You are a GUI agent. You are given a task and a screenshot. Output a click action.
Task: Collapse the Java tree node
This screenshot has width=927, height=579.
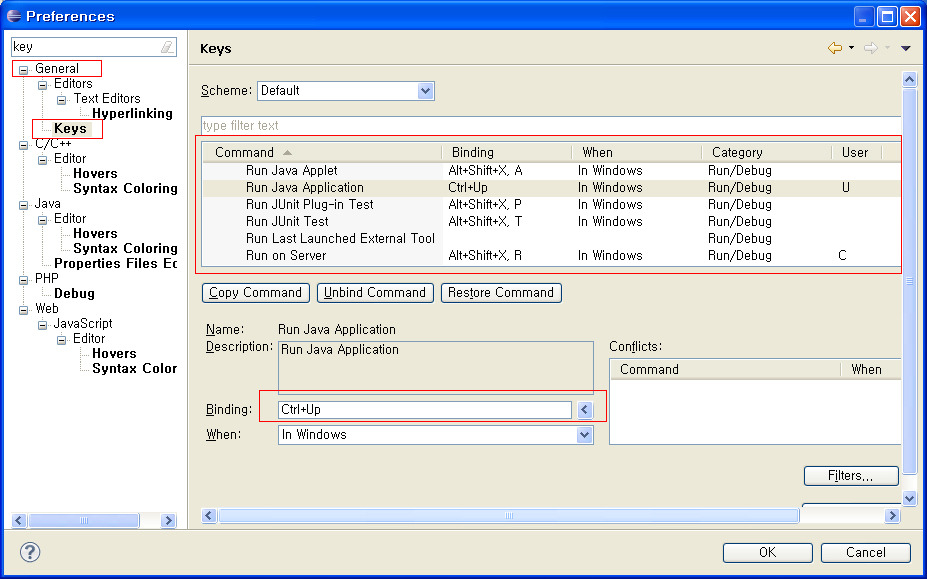pyautogui.click(x=23, y=204)
